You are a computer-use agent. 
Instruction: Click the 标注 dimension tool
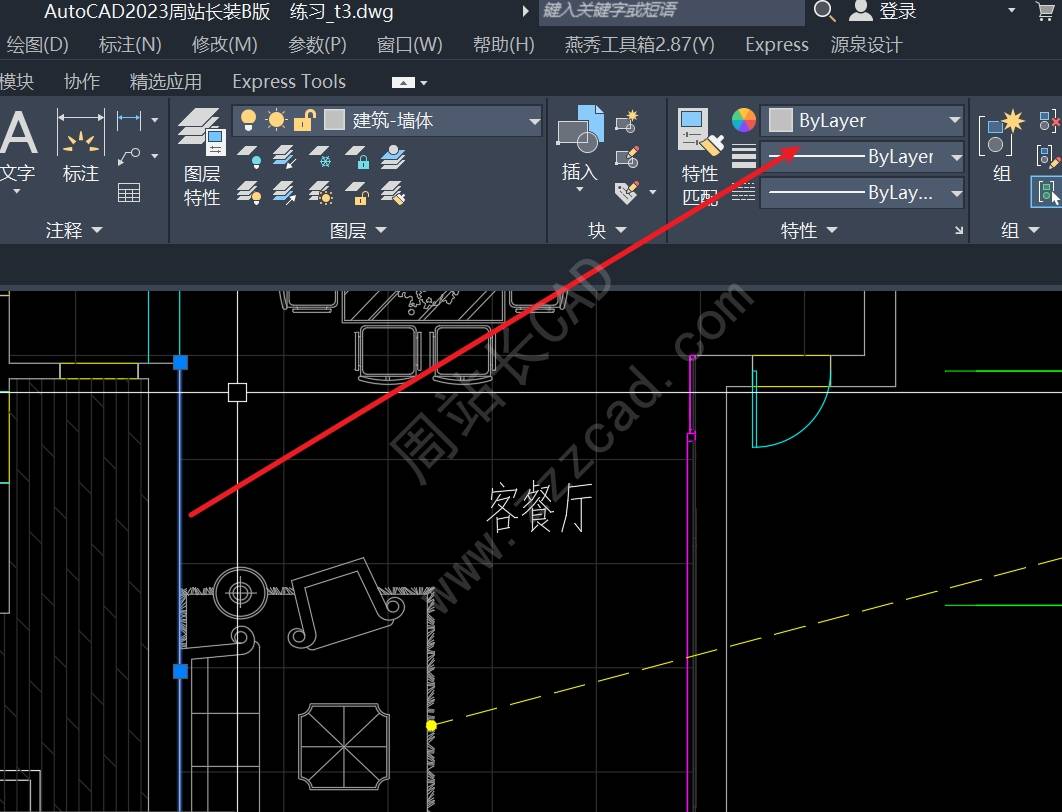80,145
